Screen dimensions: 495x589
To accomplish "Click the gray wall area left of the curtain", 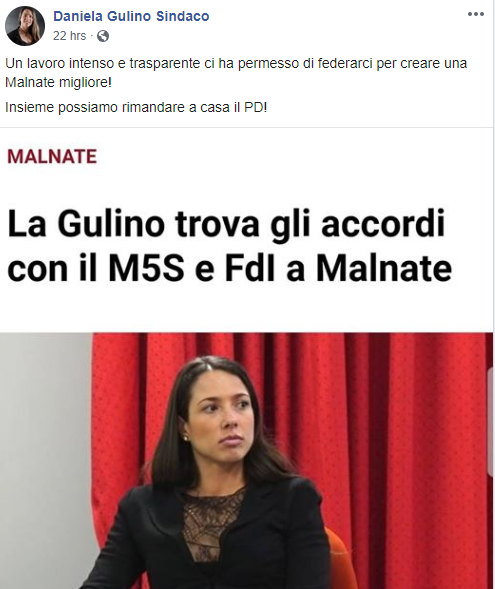I will coord(45,451).
